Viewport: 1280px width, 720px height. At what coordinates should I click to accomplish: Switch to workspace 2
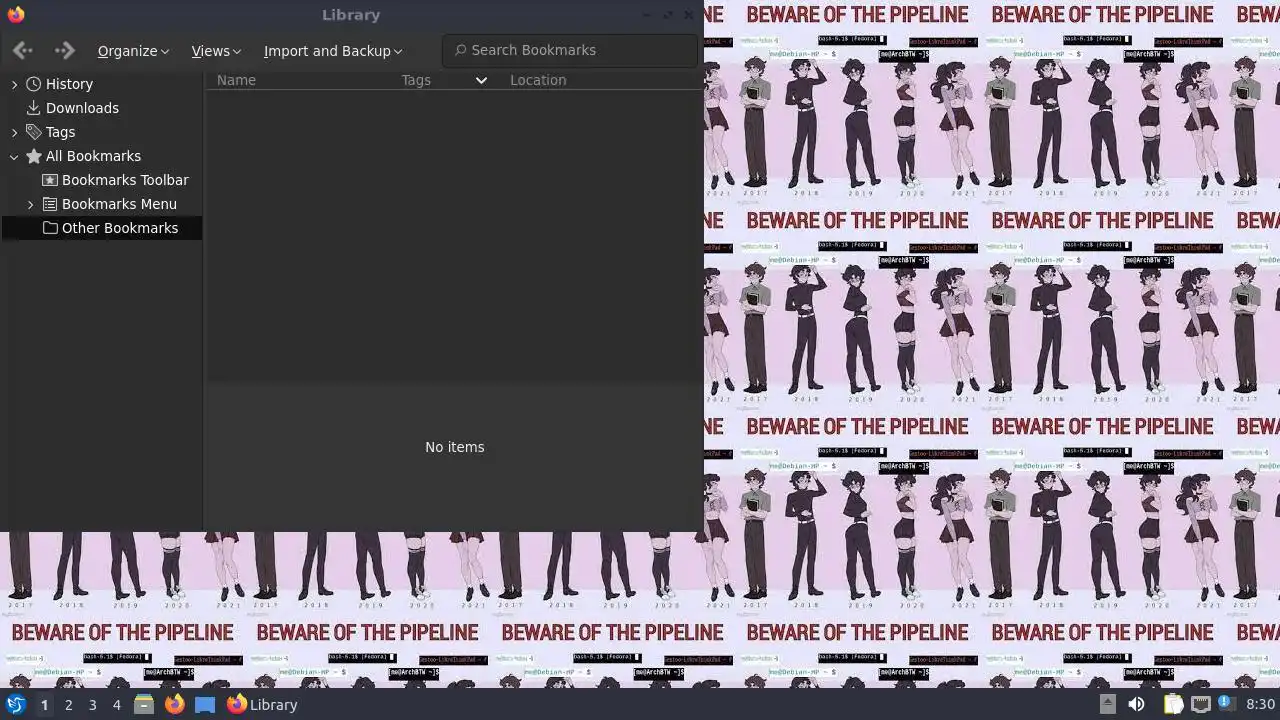pos(68,705)
